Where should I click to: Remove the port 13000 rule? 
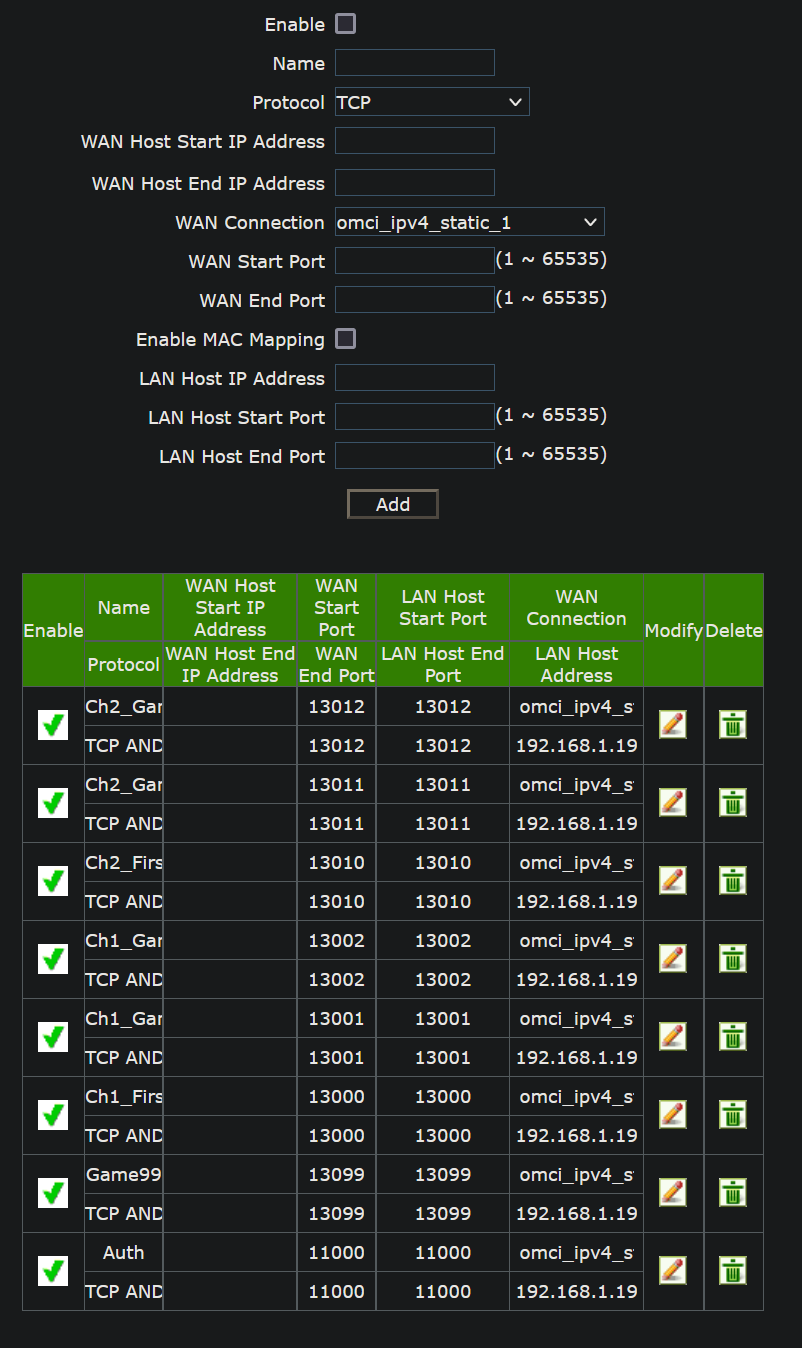[733, 1114]
